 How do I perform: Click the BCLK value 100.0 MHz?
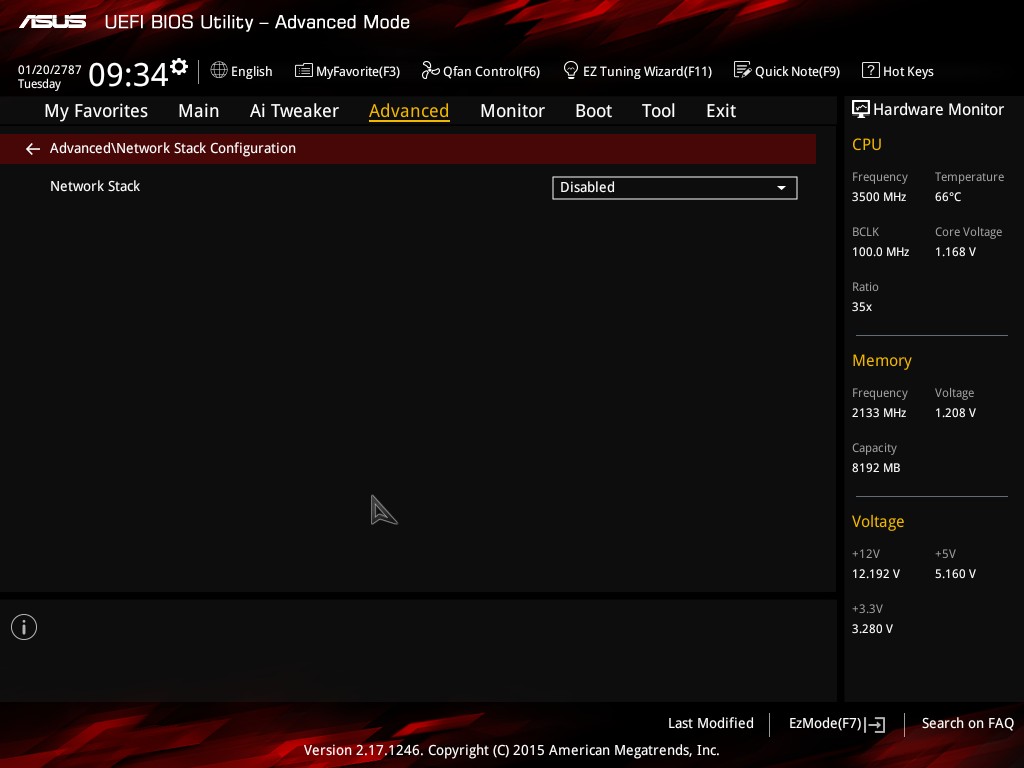click(x=880, y=252)
